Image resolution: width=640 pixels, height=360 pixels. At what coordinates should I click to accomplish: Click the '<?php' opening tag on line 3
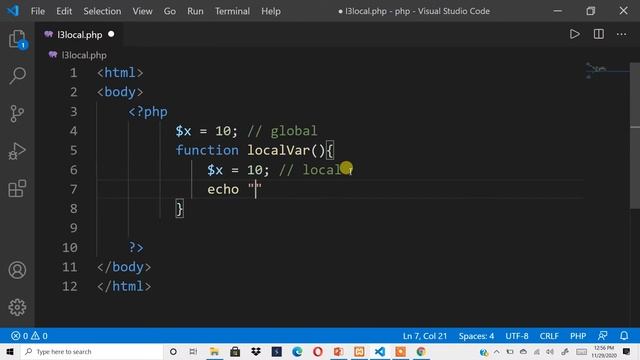click(148, 112)
